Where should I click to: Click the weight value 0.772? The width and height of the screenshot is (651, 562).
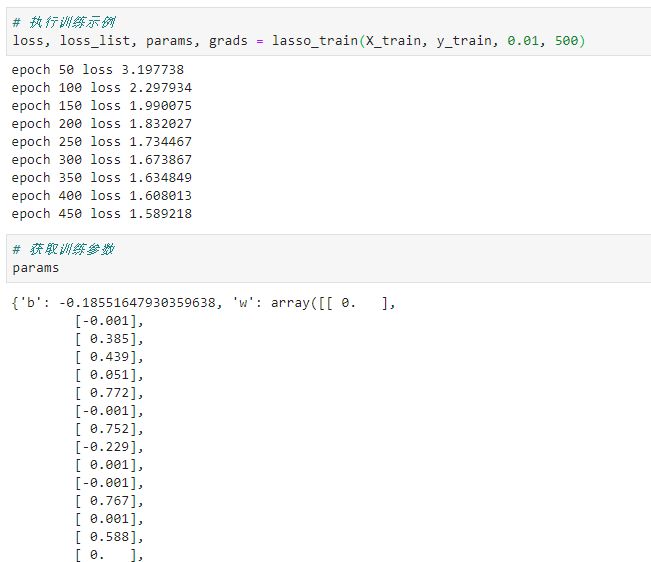(110, 393)
